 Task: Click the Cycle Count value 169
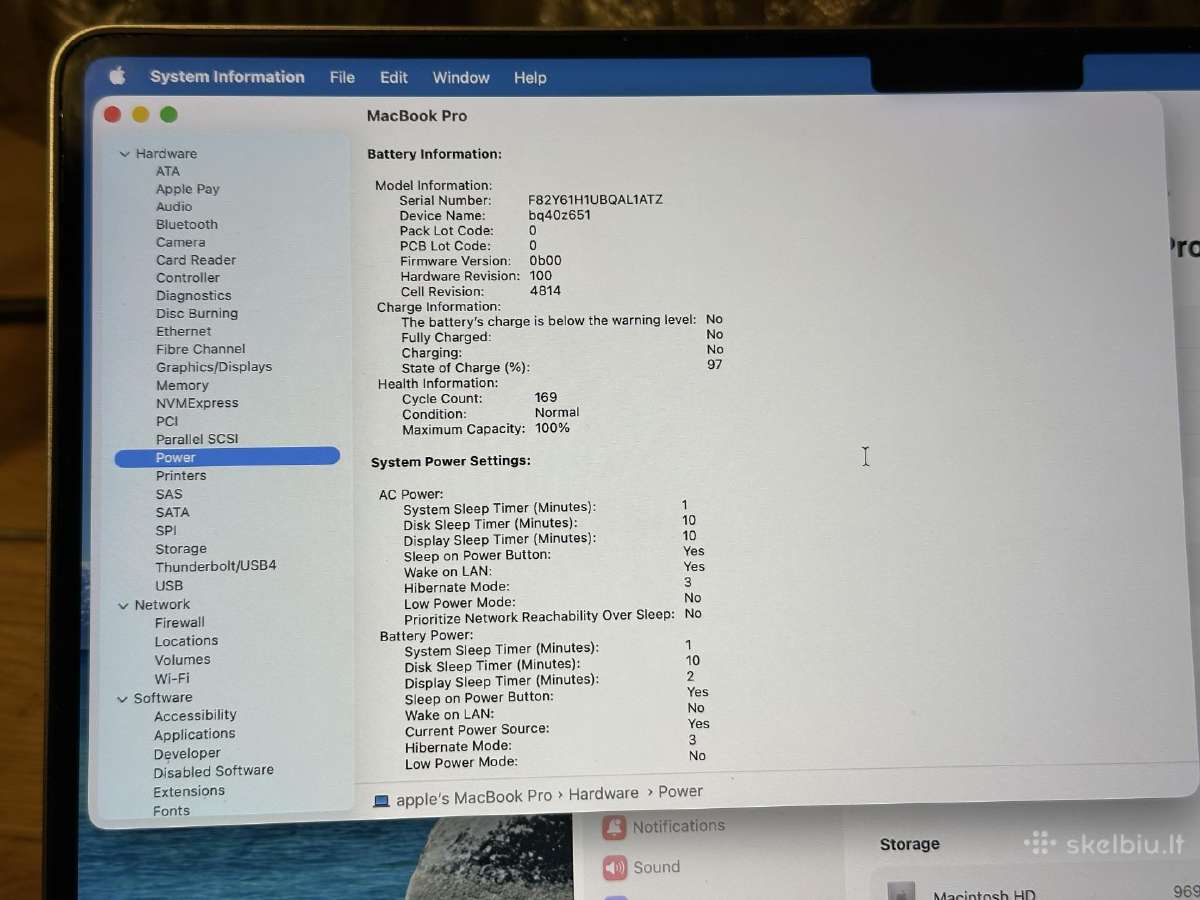tap(546, 398)
